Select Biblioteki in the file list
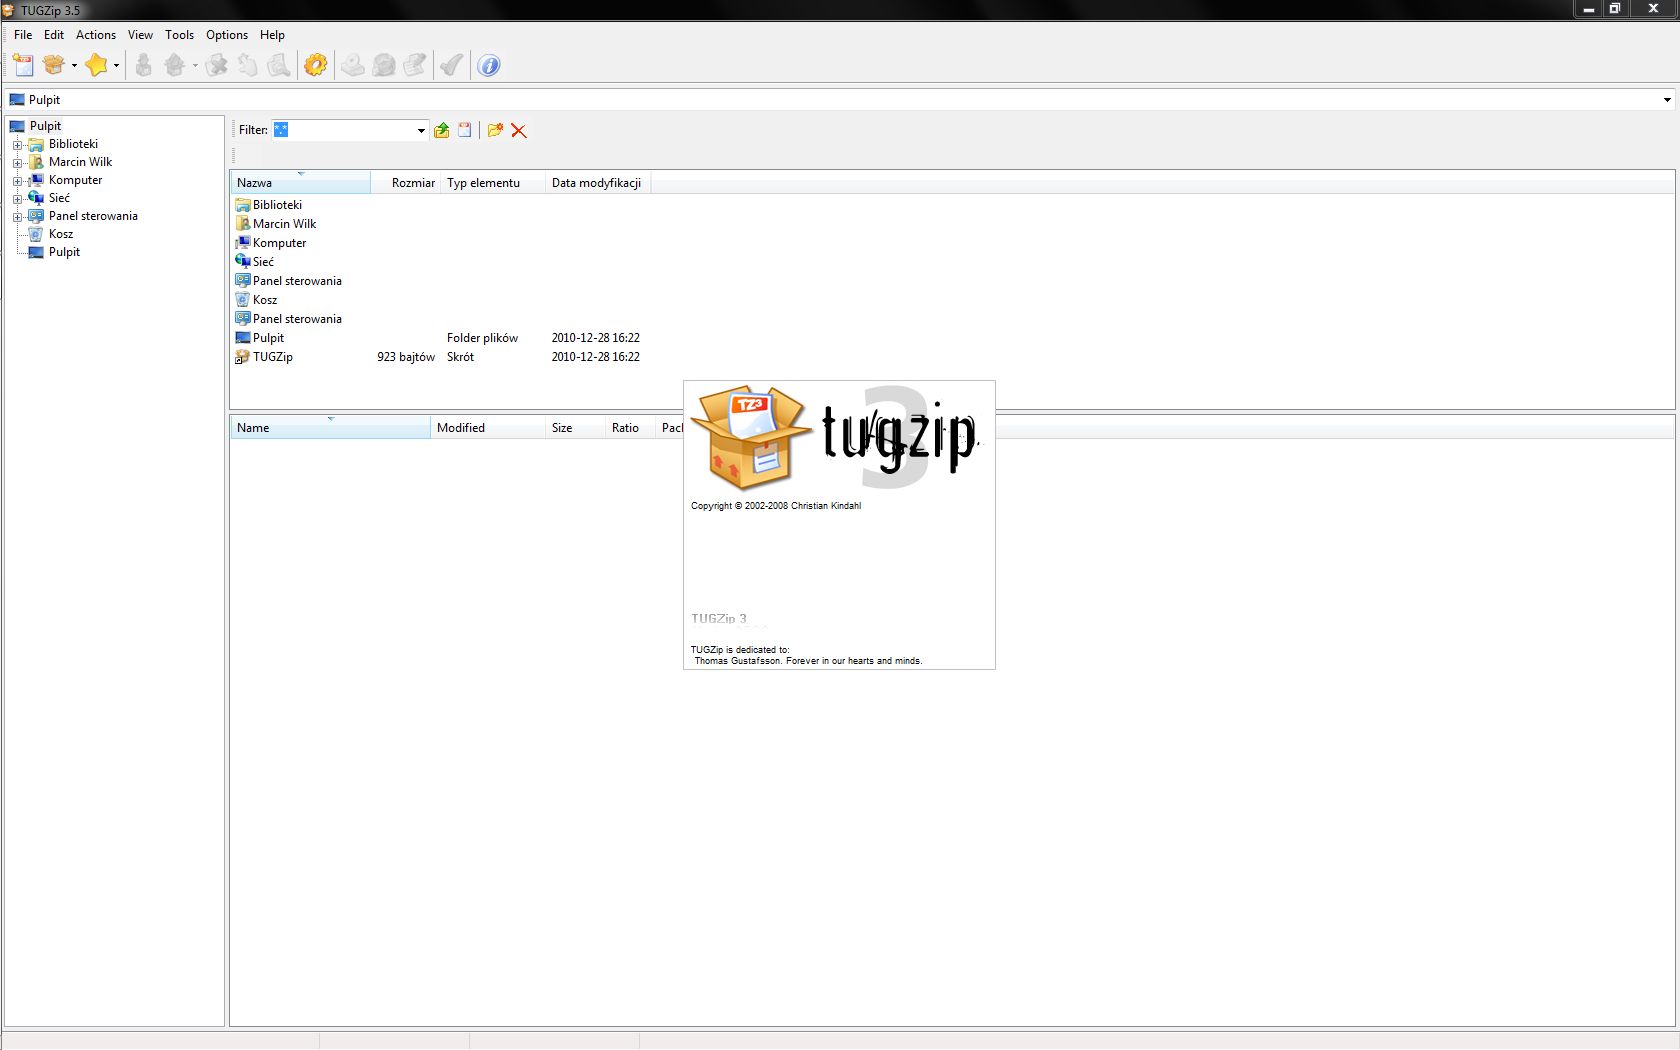The height and width of the screenshot is (1050, 1680). tap(276, 205)
